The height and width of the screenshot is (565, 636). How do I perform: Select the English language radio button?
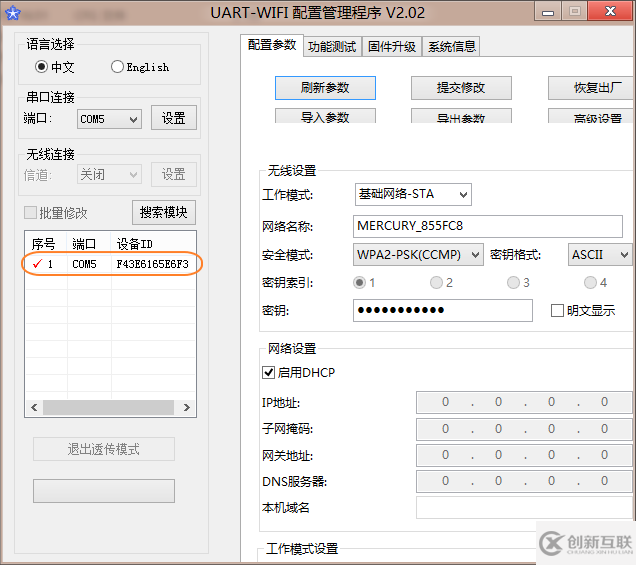pyautogui.click(x=117, y=66)
